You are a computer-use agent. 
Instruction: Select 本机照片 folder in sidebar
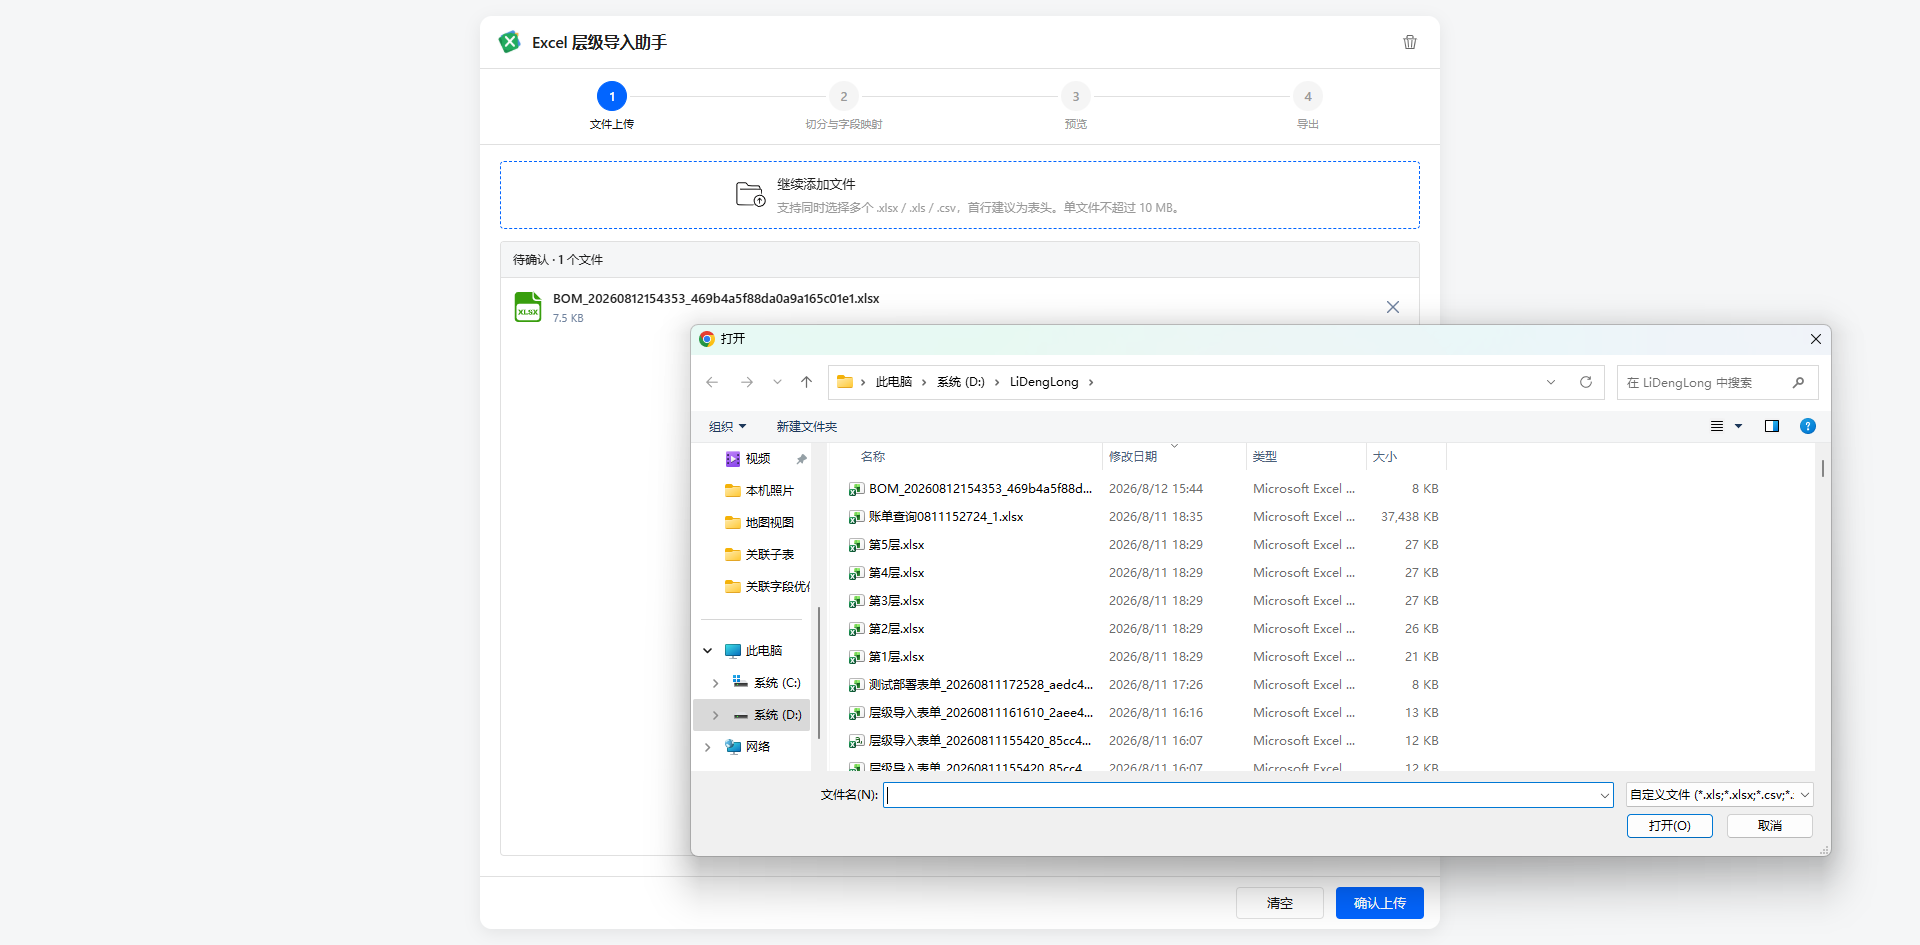pos(760,491)
